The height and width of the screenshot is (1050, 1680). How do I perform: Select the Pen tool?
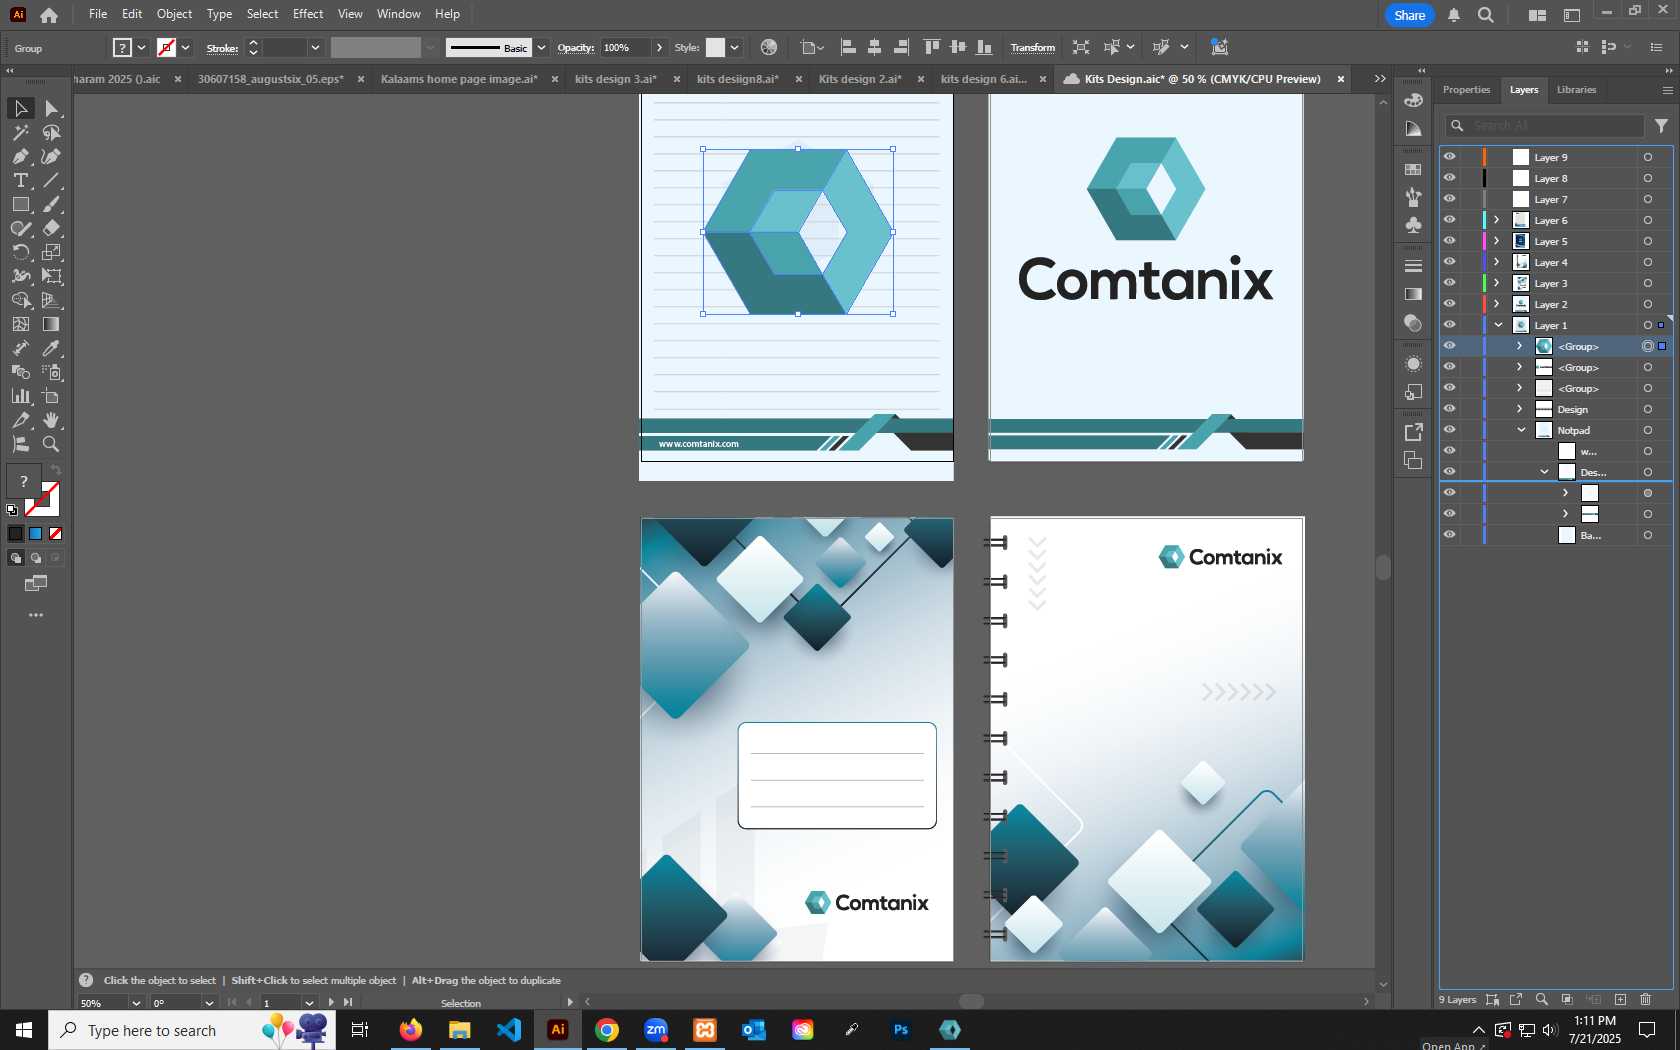(x=20, y=156)
